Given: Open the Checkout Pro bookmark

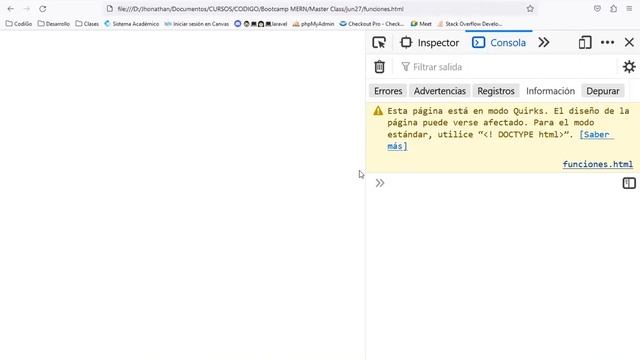Looking at the screenshot, I should click(x=372, y=24).
